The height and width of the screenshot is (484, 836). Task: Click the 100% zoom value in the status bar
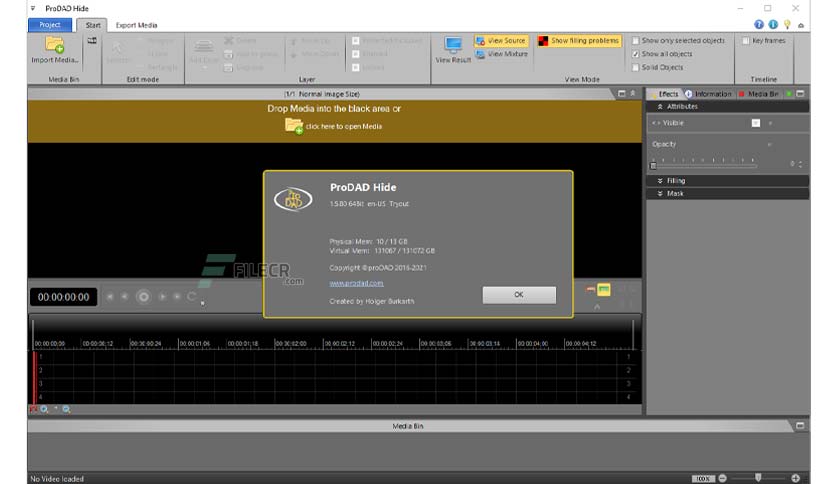point(703,479)
